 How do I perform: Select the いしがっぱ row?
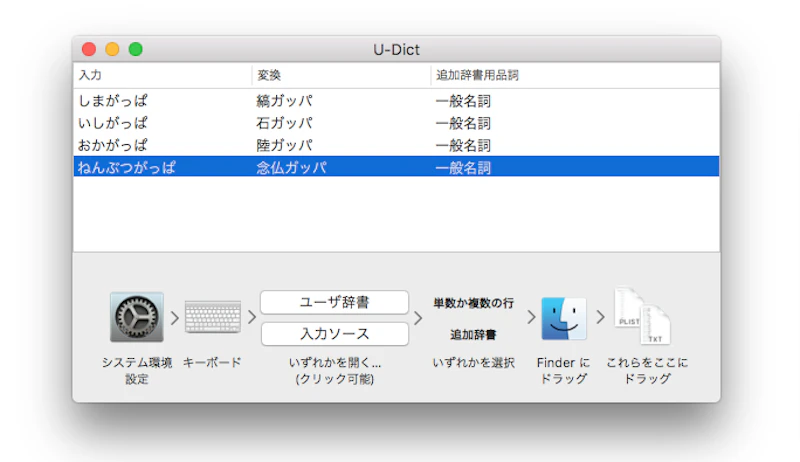pyautogui.click(x=396, y=123)
